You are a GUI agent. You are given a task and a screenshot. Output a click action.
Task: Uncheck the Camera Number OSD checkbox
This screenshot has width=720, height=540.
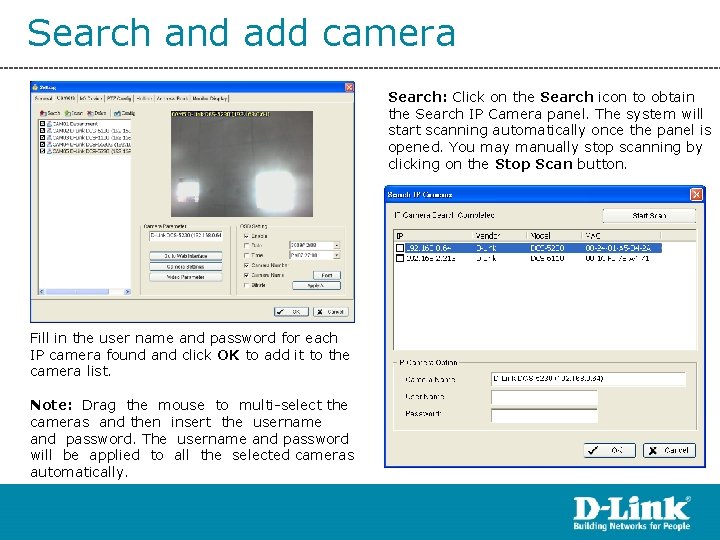pyautogui.click(x=247, y=265)
